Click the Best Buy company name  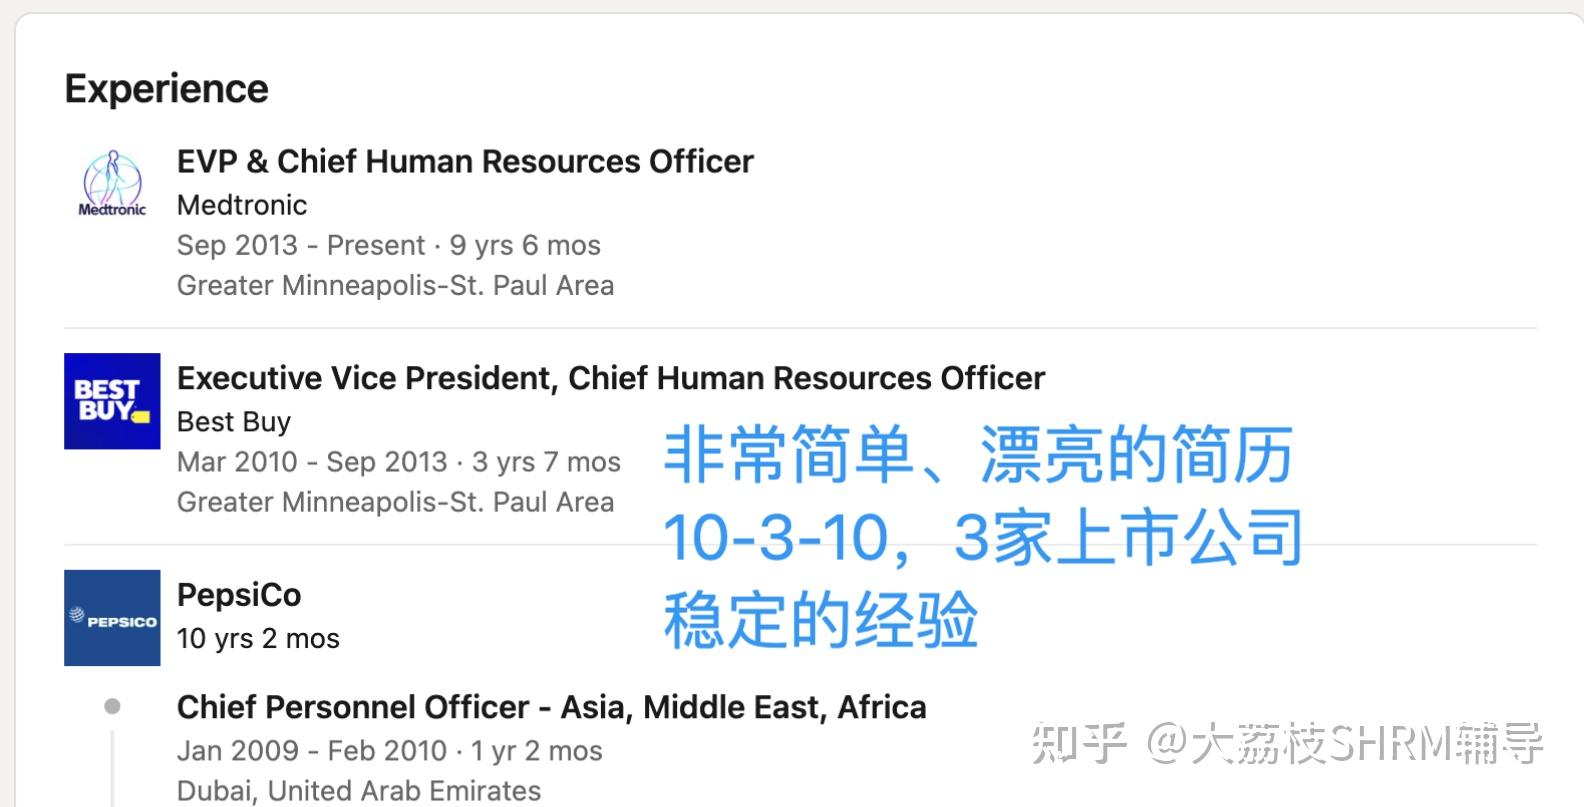coord(234,422)
